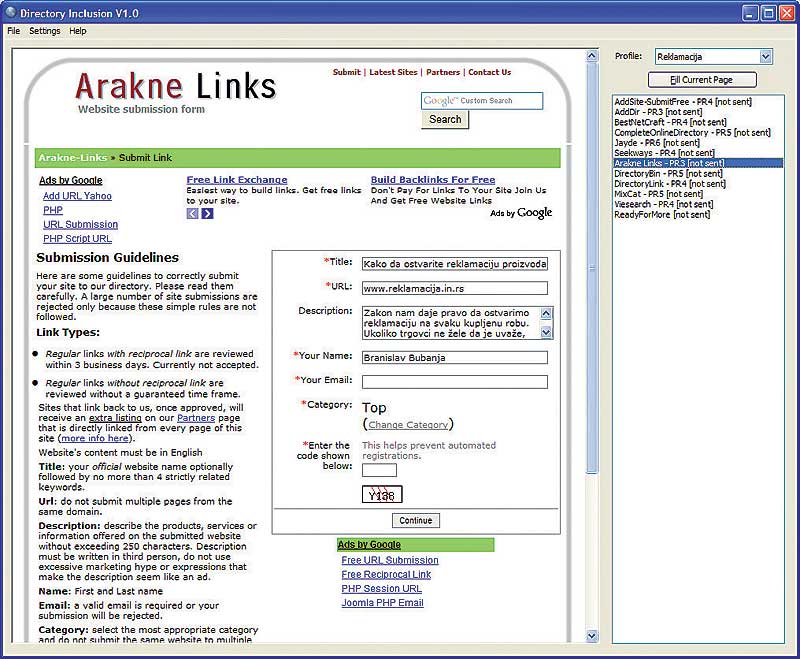Viewport: 800px width, 659px height.
Task: Select ReadyForMore list entry
Action: coord(662,215)
